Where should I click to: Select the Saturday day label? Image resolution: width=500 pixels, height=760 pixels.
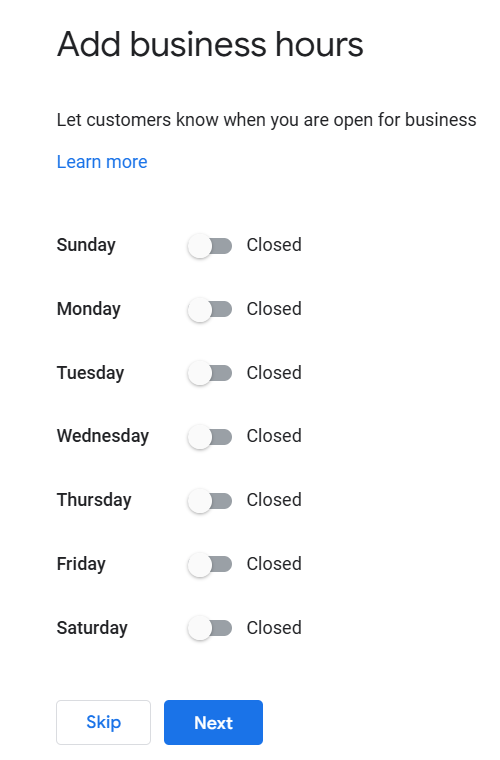point(92,628)
